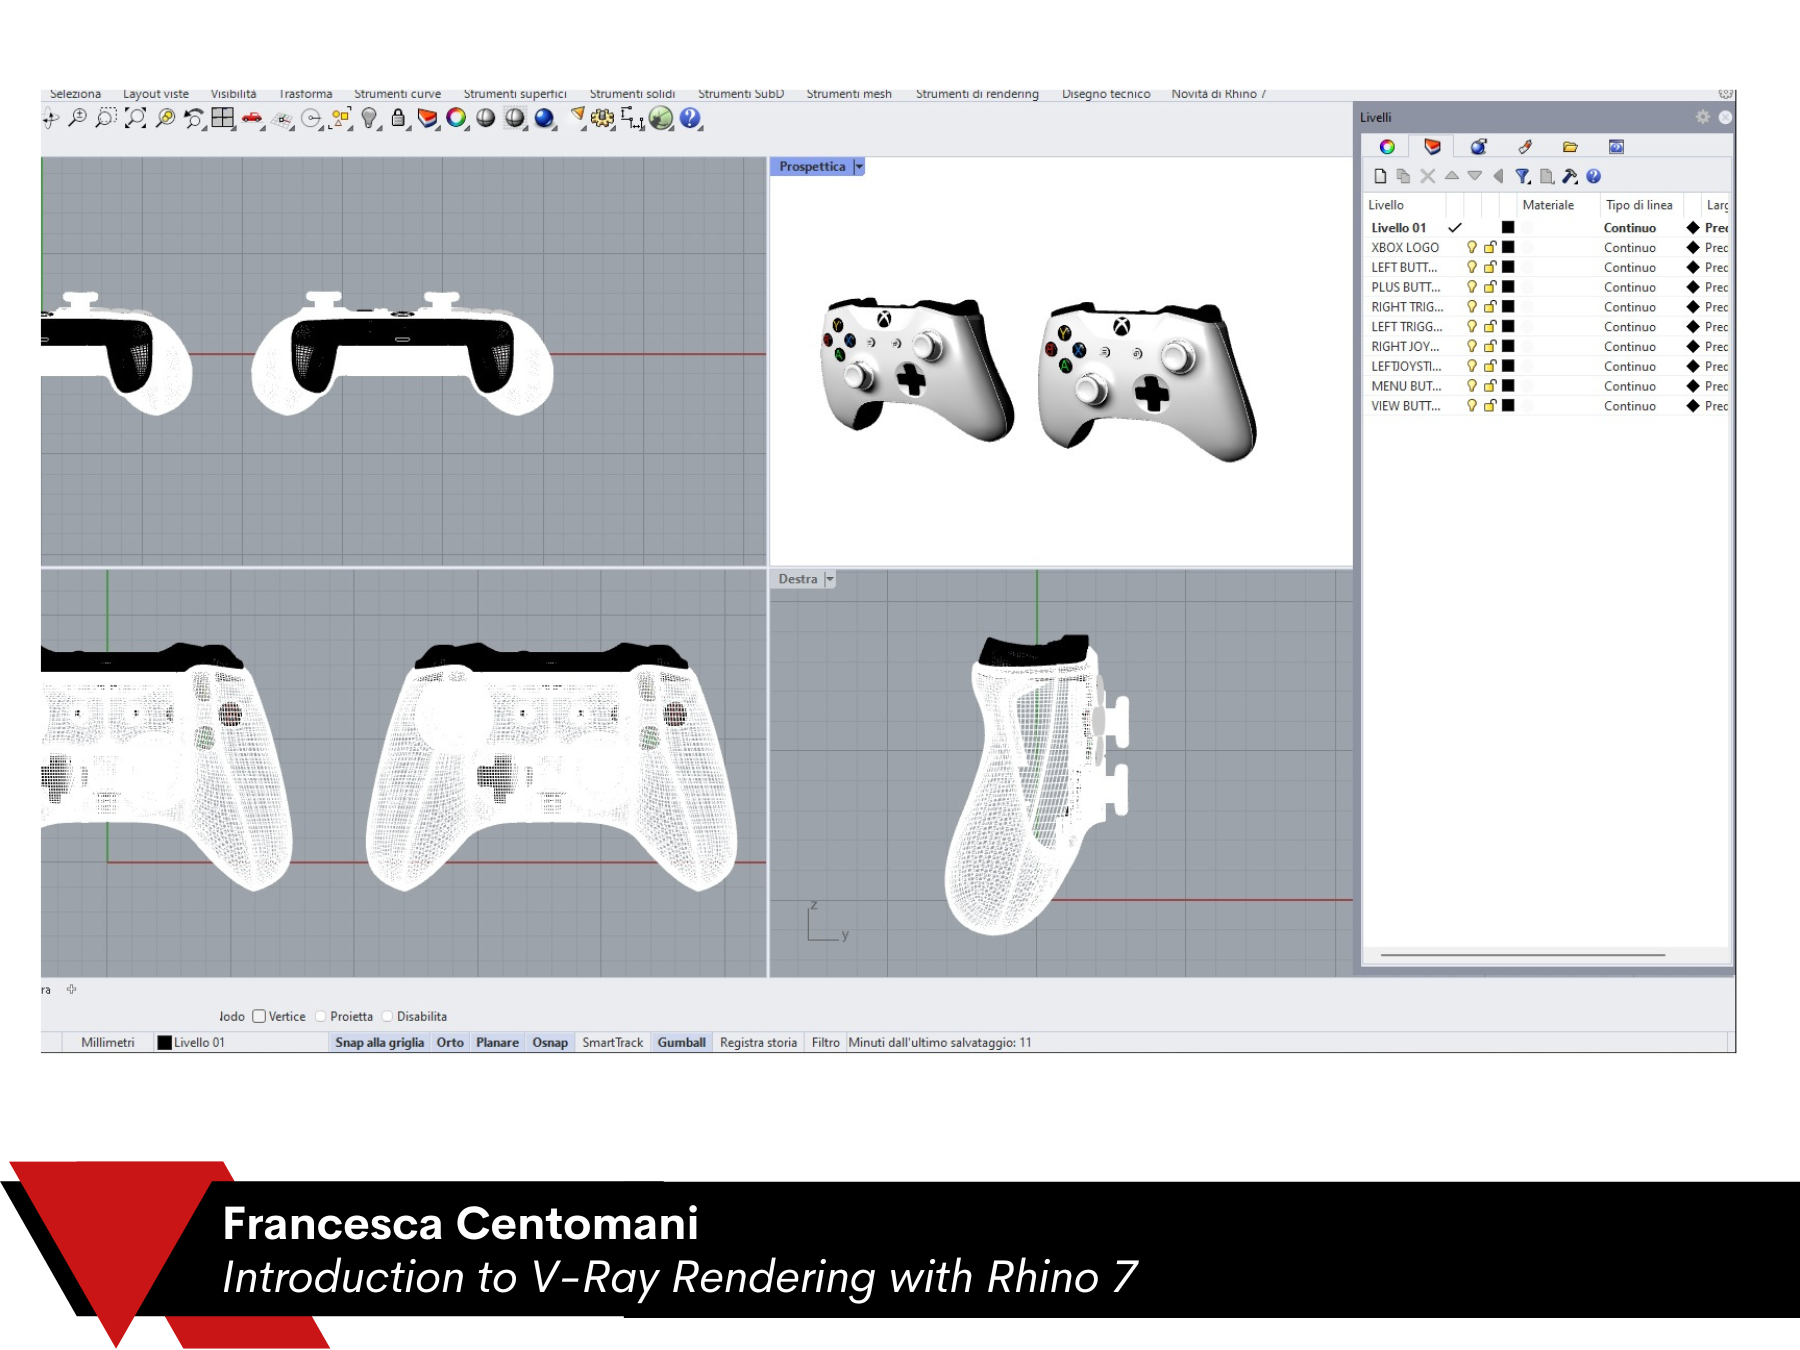Click the select objects shapes icon

(341, 119)
